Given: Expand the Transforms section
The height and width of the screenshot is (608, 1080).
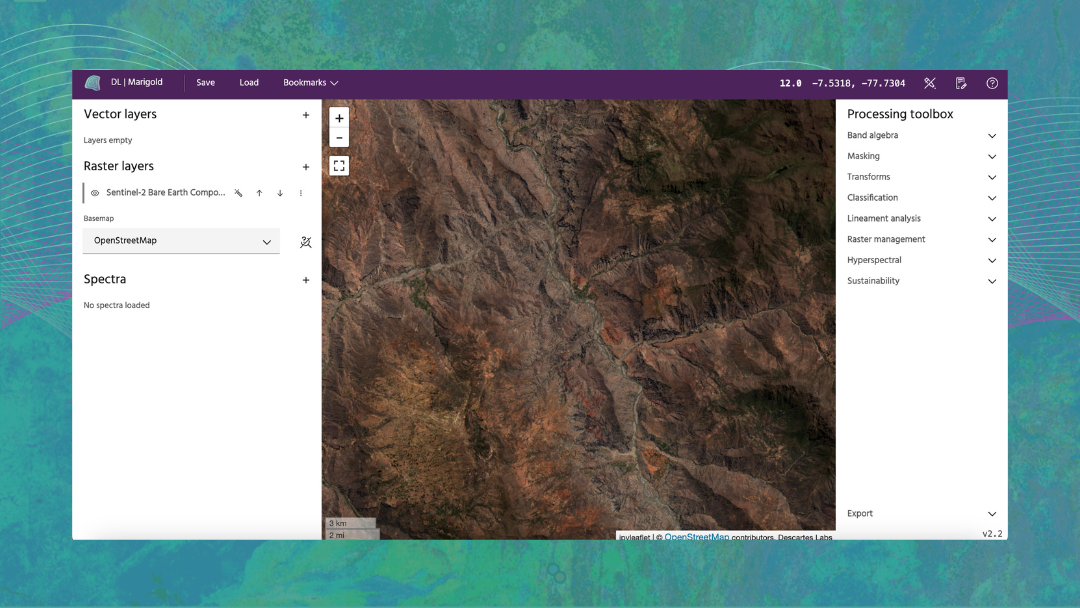Looking at the screenshot, I should coord(922,177).
